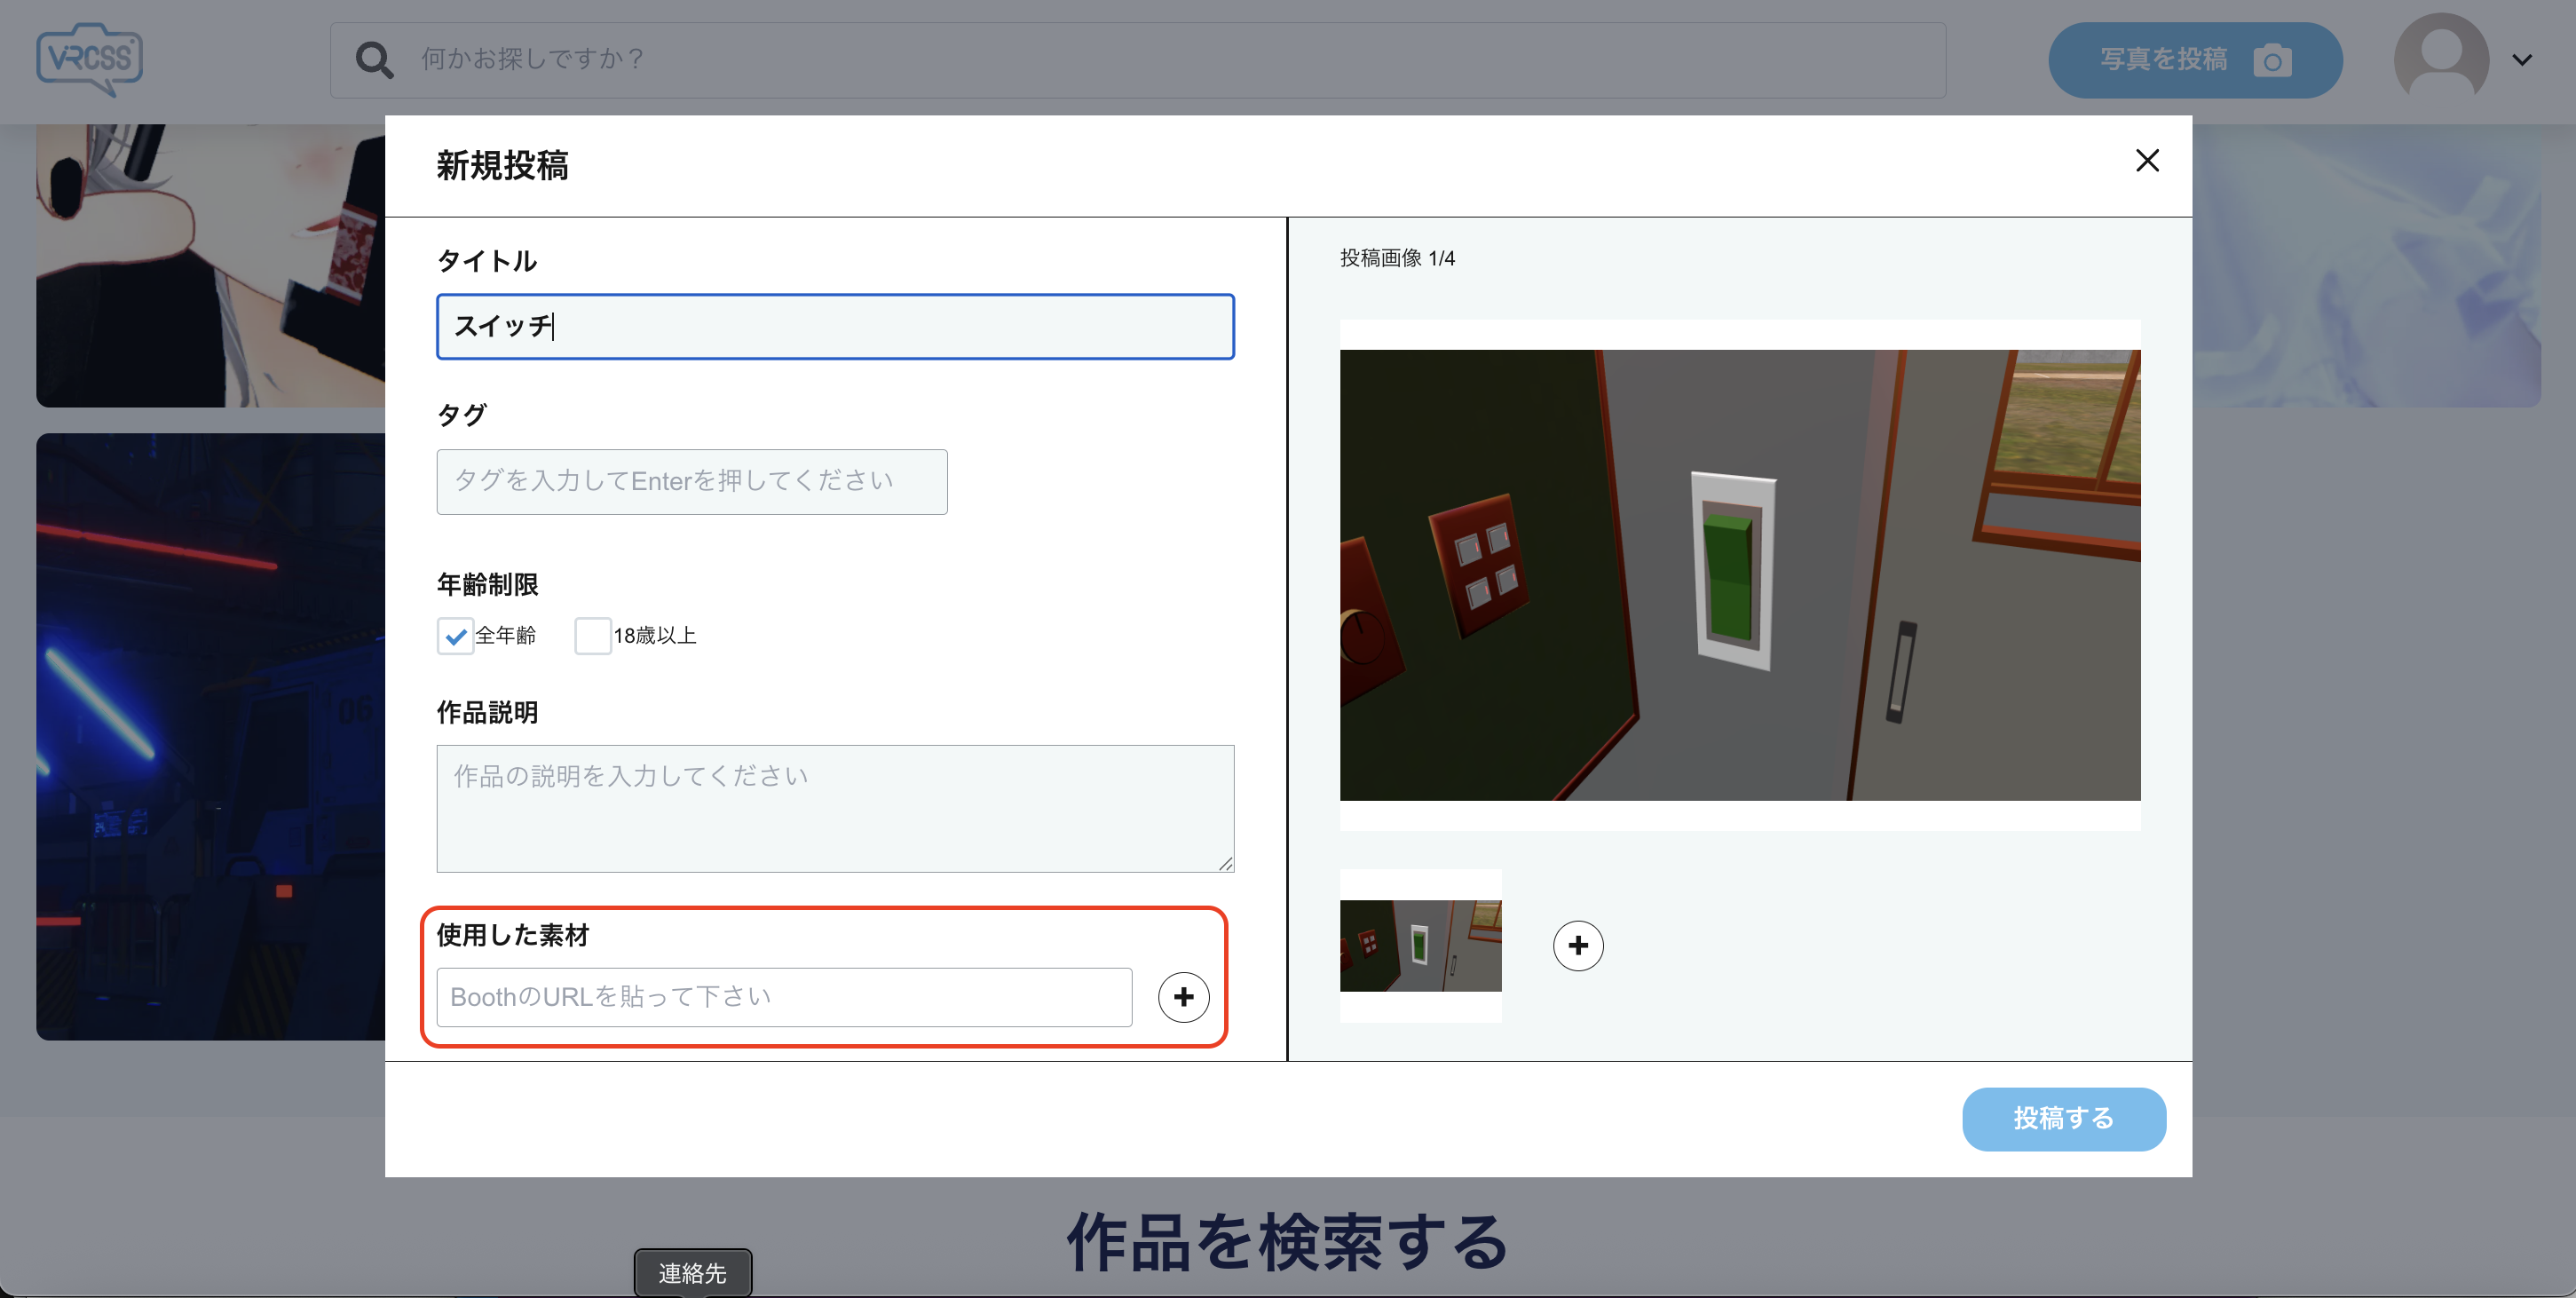Screen dimensions: 2576x1298
Task: Click the タグ input field
Action: point(692,481)
